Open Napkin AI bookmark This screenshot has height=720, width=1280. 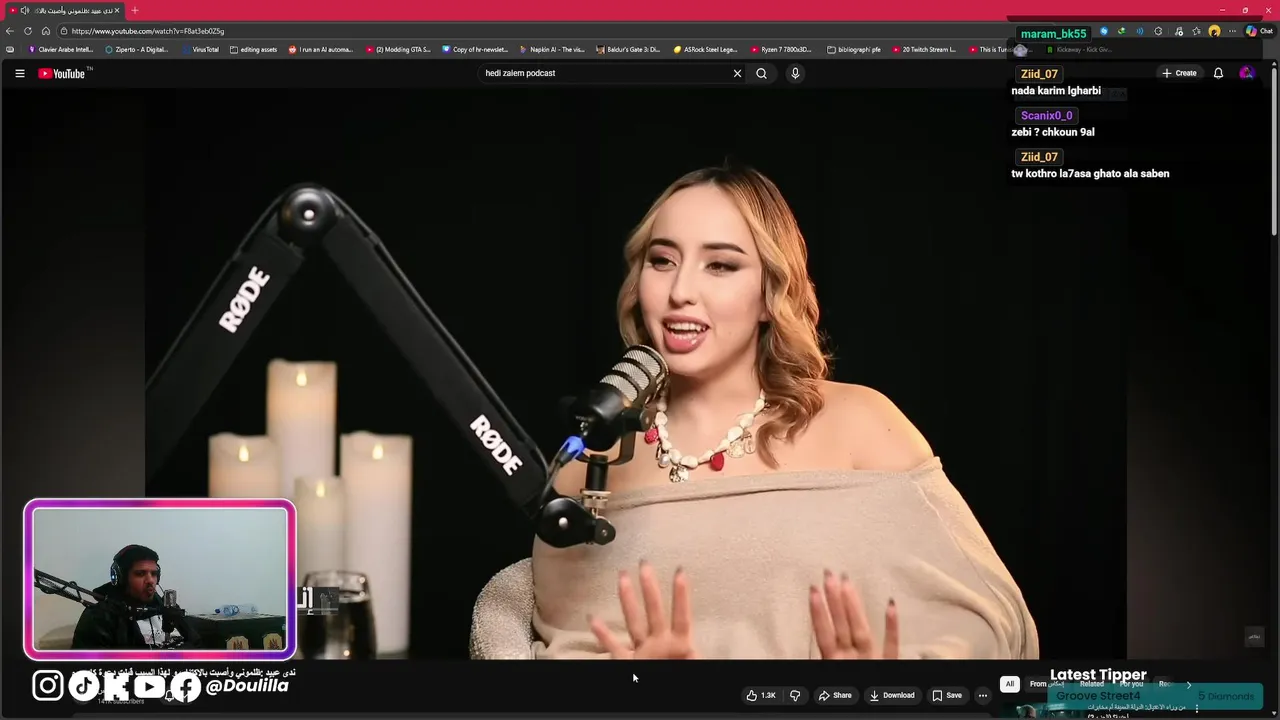click(x=552, y=49)
